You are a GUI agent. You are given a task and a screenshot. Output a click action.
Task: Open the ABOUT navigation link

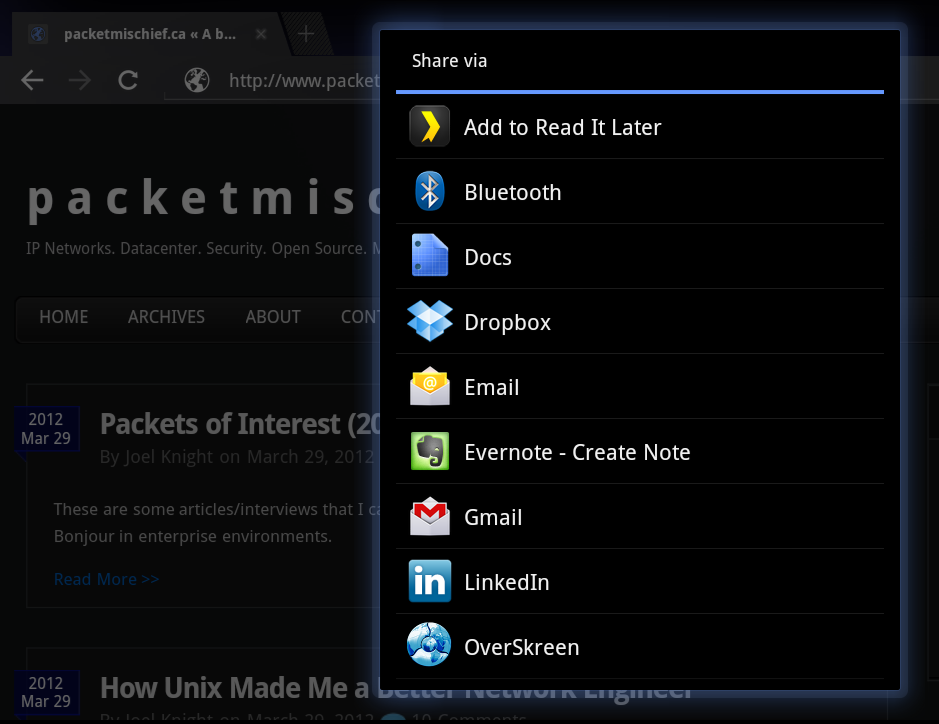[x=273, y=317]
